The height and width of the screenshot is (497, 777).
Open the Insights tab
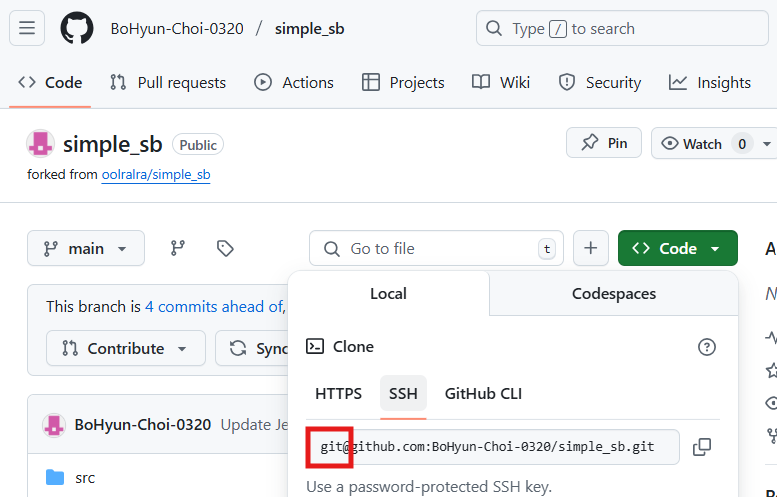coord(710,82)
